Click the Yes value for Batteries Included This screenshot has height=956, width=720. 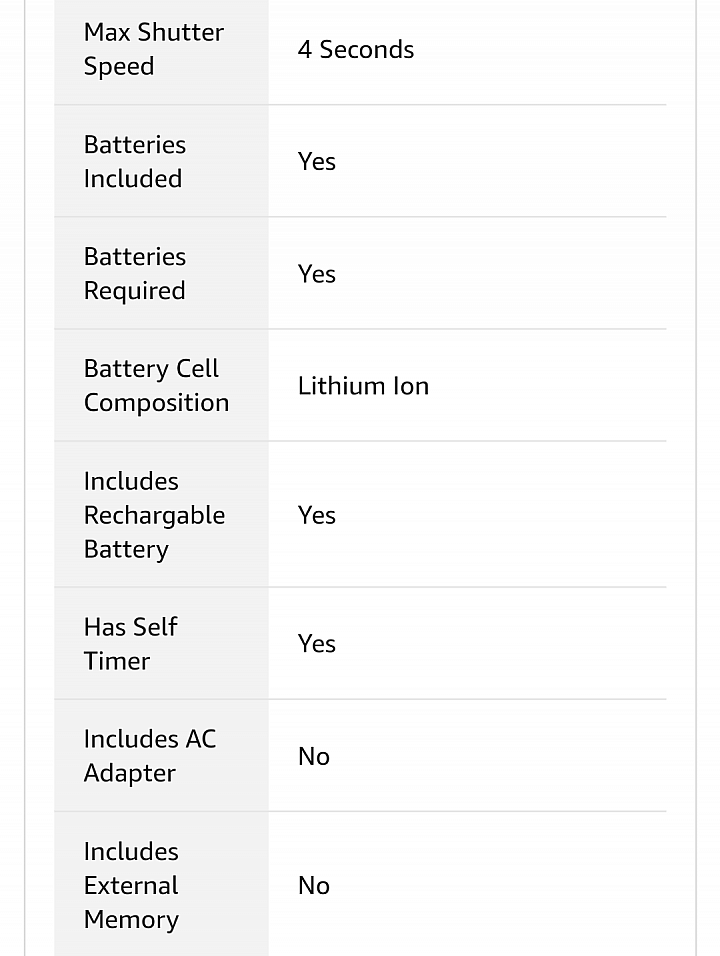pyautogui.click(x=316, y=162)
